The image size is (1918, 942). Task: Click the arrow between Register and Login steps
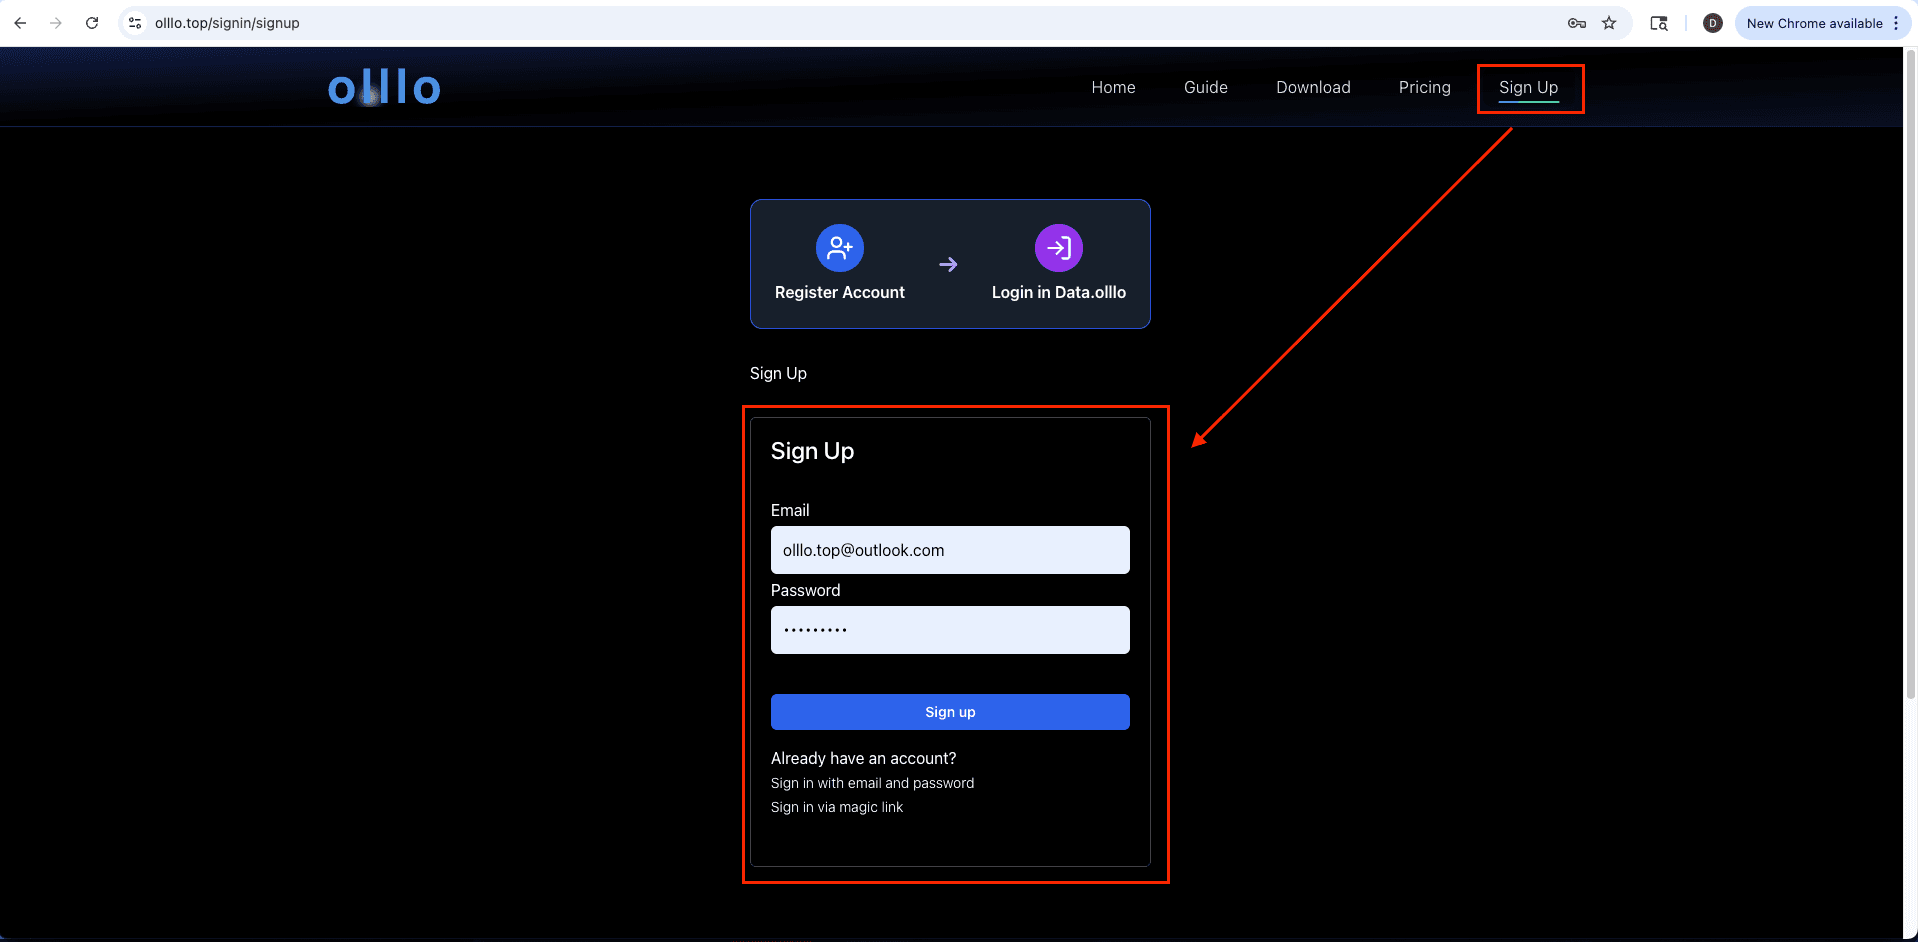947,264
